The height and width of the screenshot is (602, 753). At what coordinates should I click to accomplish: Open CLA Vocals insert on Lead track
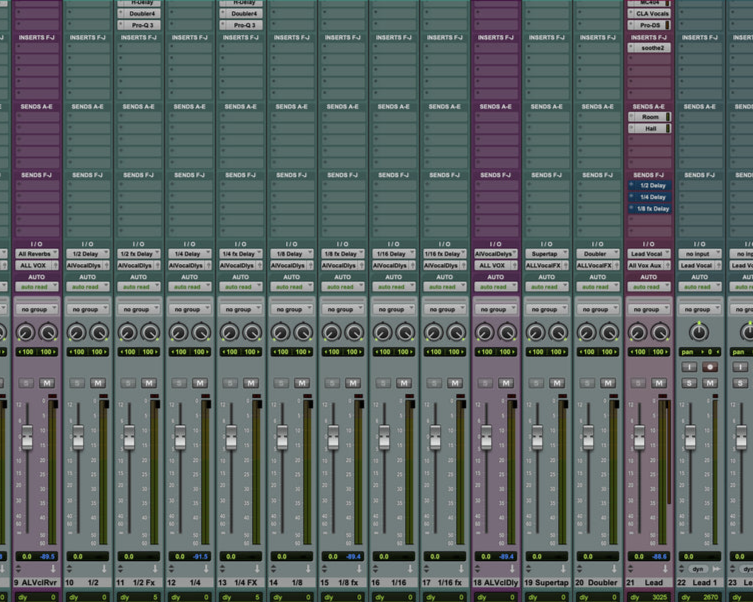click(x=649, y=13)
